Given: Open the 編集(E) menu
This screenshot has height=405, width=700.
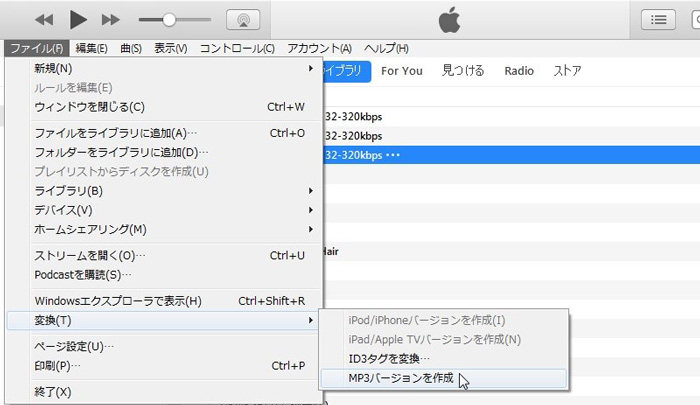Looking at the screenshot, I should [92, 48].
